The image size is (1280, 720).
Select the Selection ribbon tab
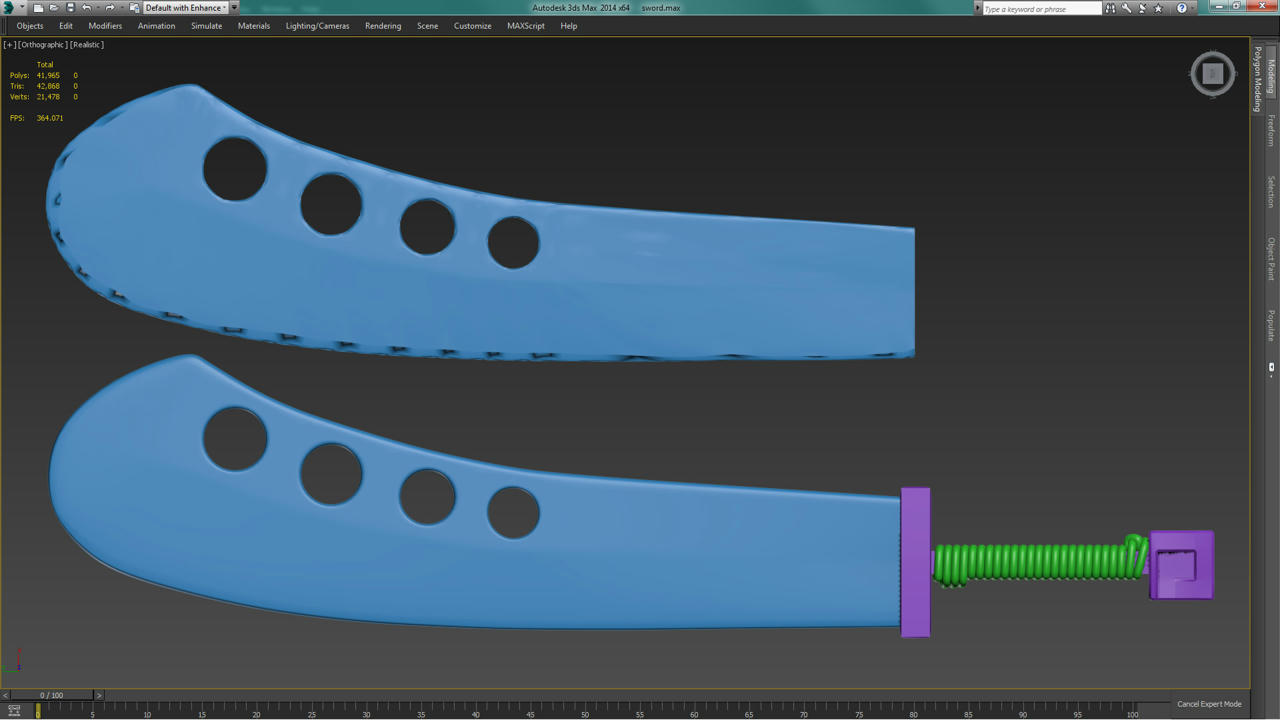coord(1272,192)
